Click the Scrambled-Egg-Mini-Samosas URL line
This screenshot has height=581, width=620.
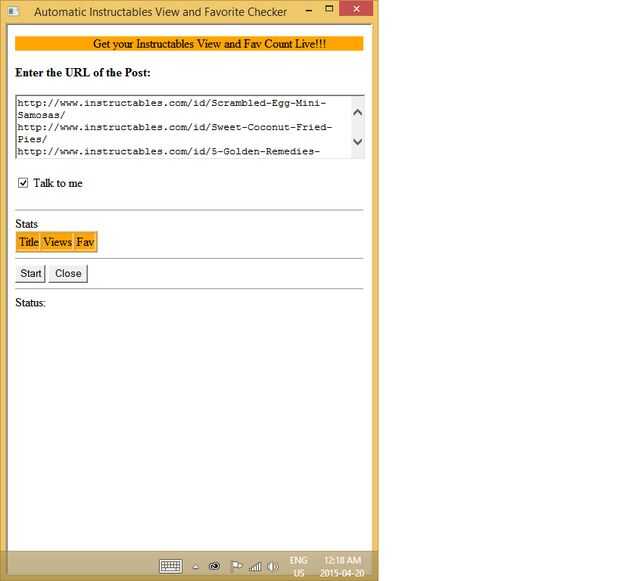tap(172, 109)
